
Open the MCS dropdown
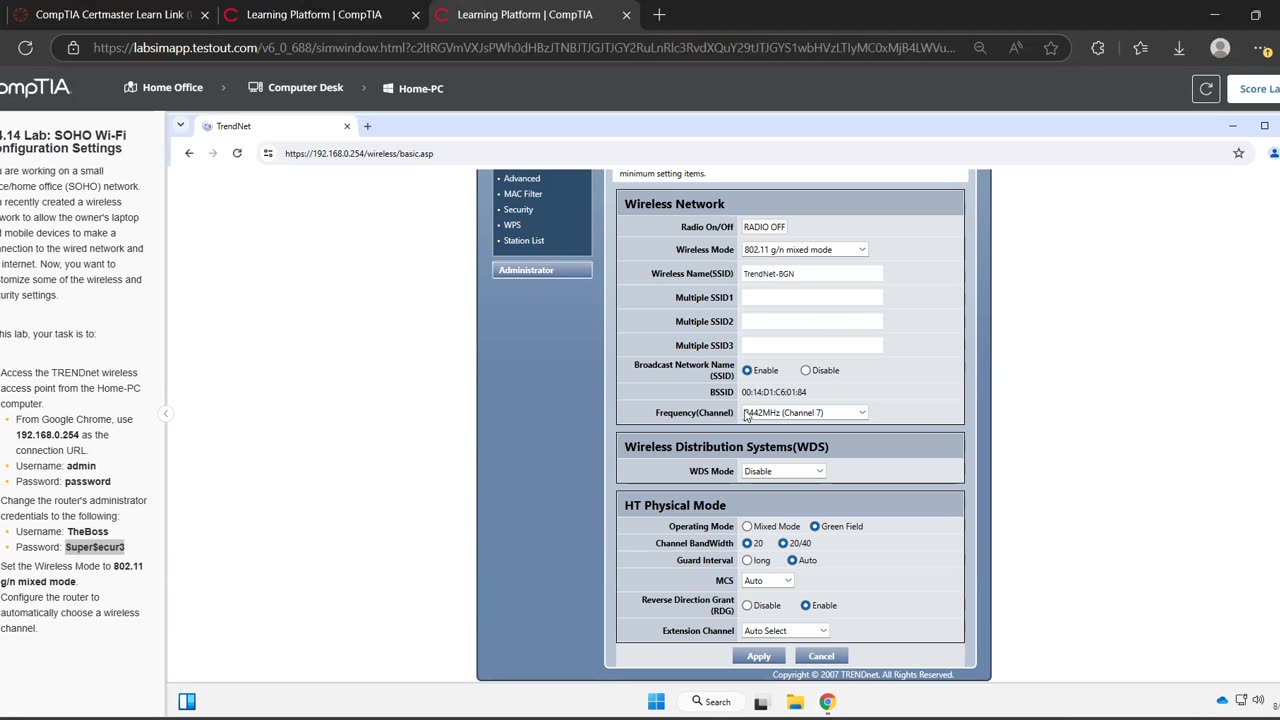click(768, 580)
